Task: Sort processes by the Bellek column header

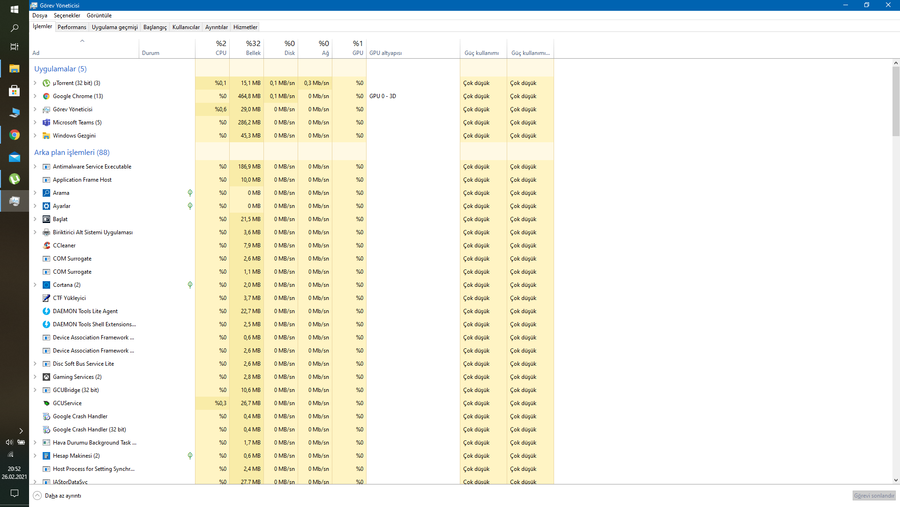Action: (x=252, y=48)
